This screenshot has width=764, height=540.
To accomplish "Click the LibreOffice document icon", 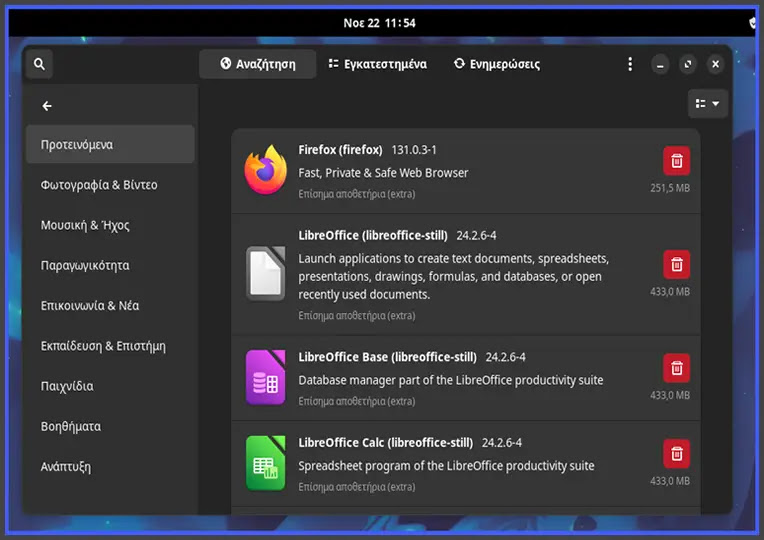I will tap(266, 273).
